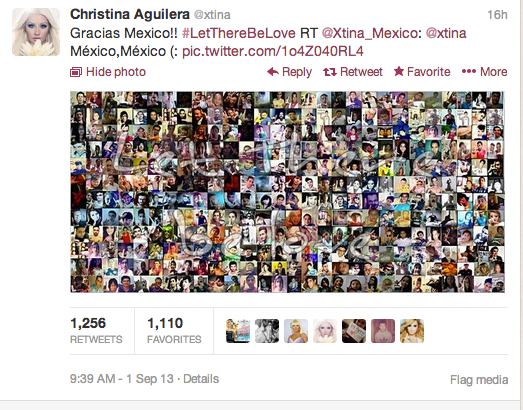Screen dimensions: 523x410
Task: Click the Favorite star icon
Action: [399, 71]
